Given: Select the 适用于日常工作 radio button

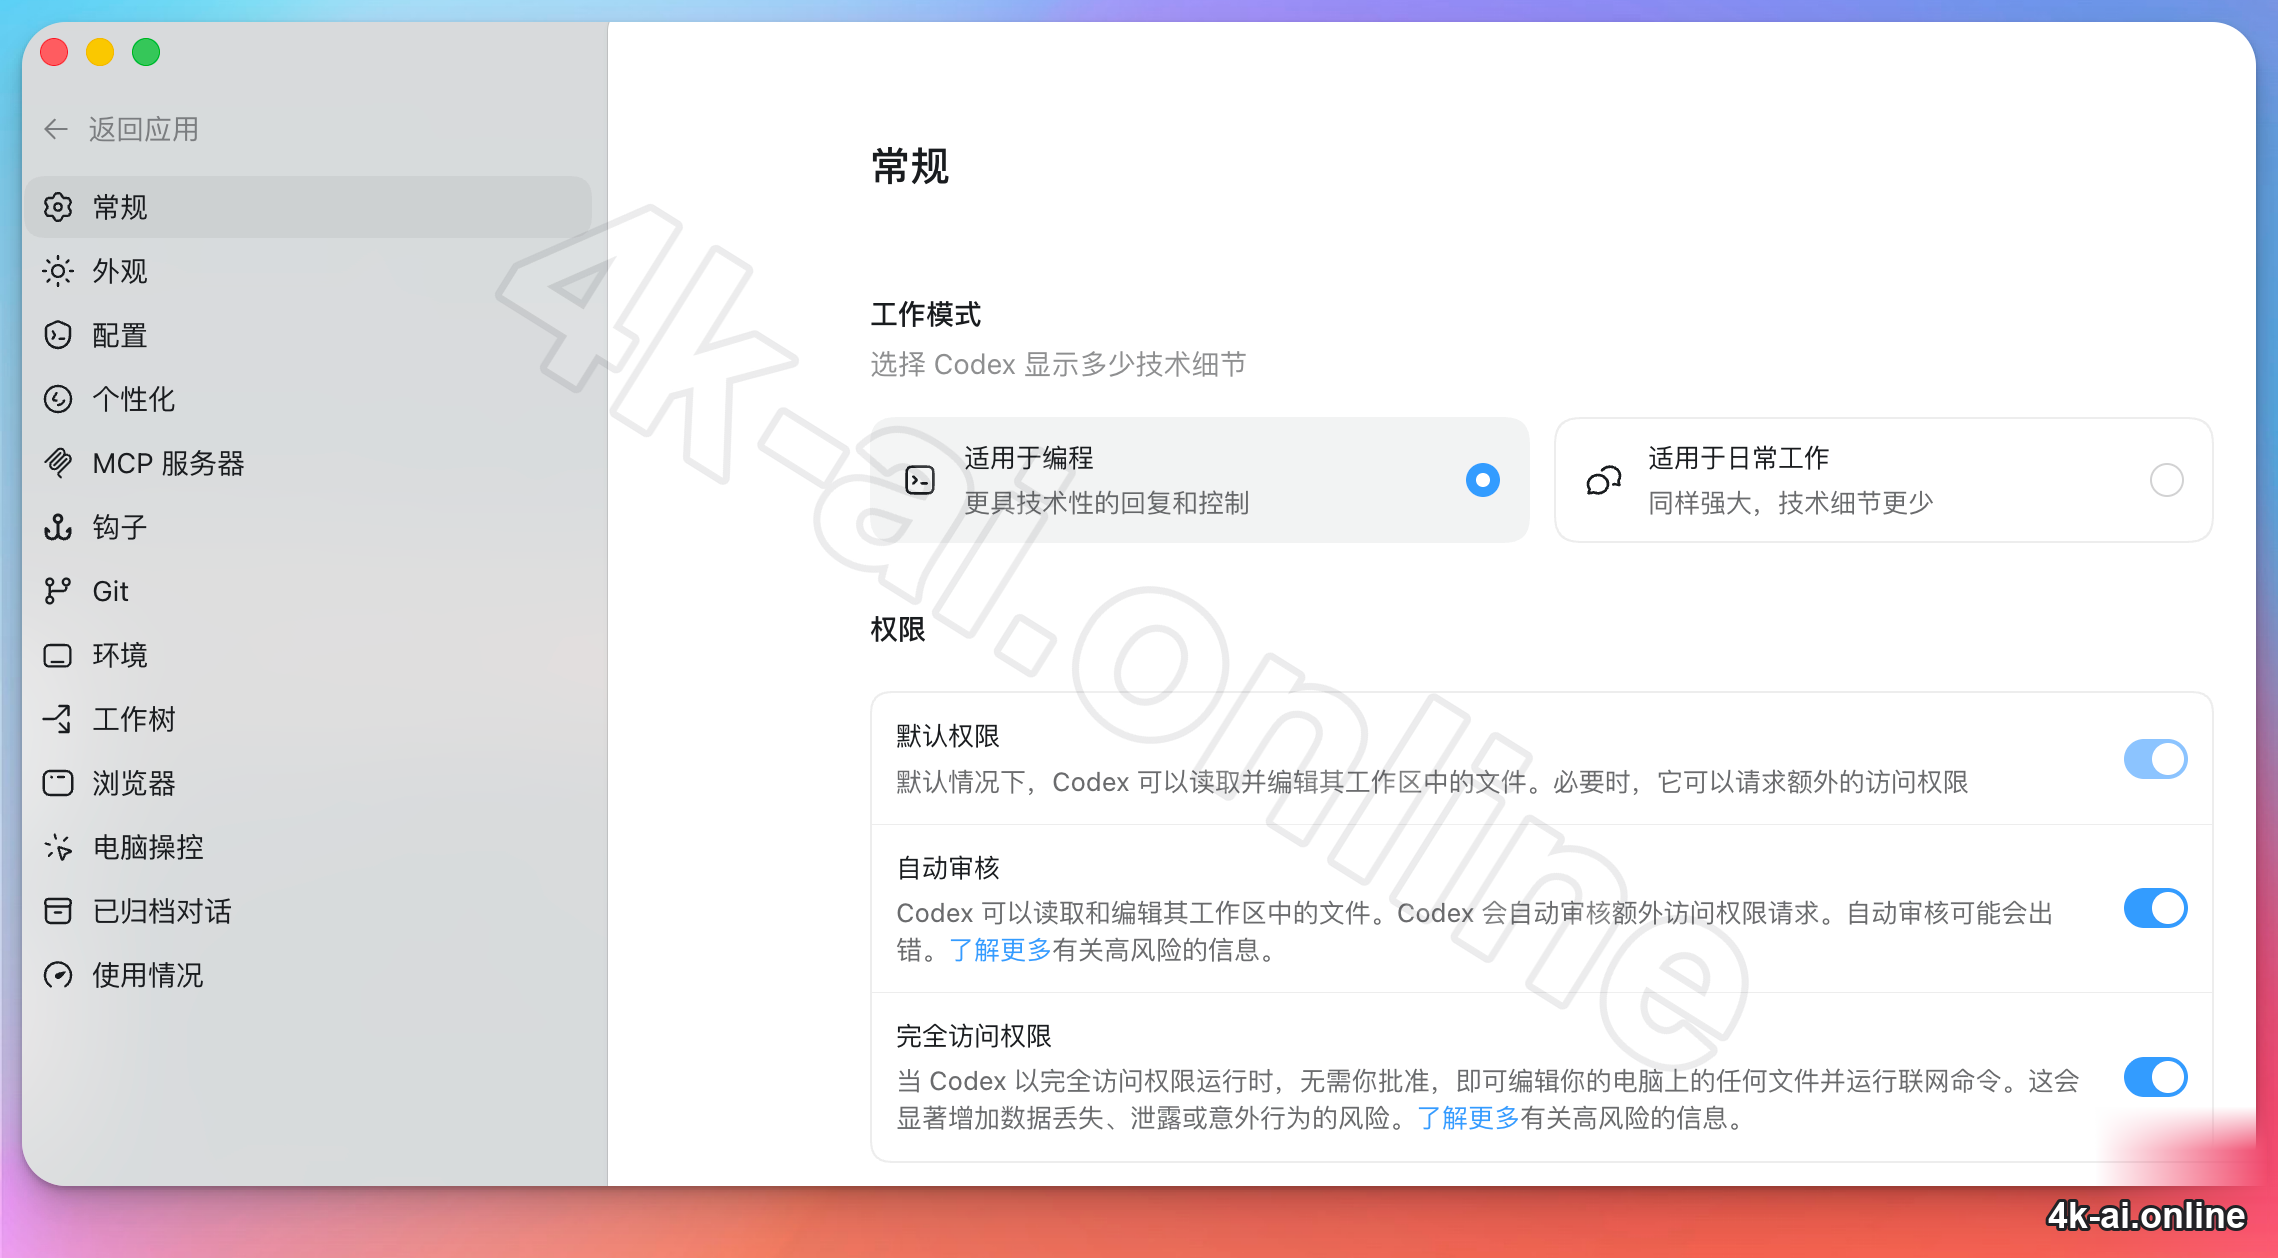Looking at the screenshot, I should coord(2167,480).
